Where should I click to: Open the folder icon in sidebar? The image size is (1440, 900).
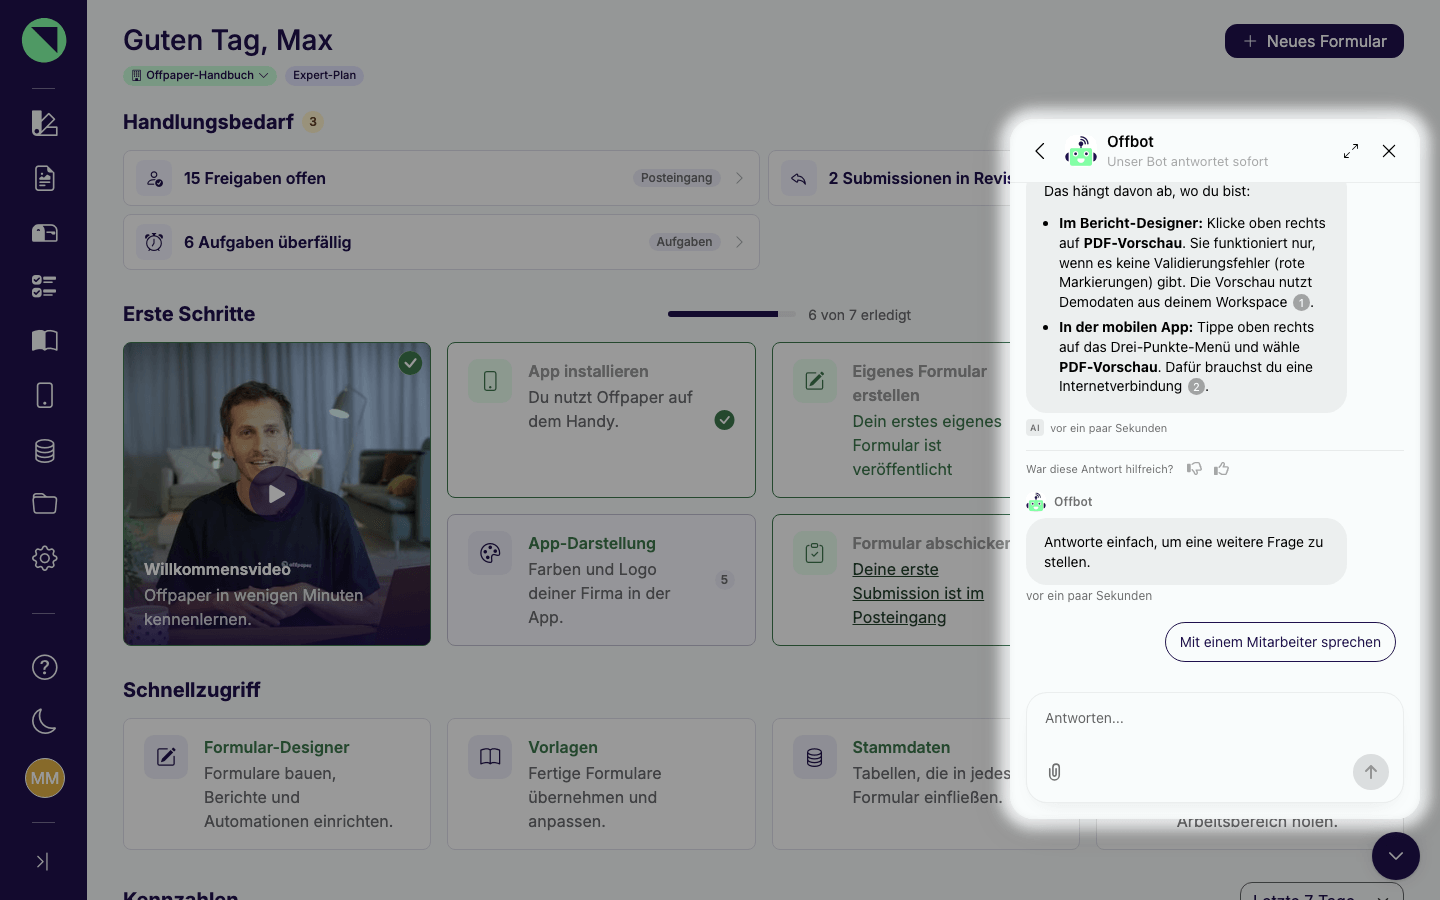(44, 504)
